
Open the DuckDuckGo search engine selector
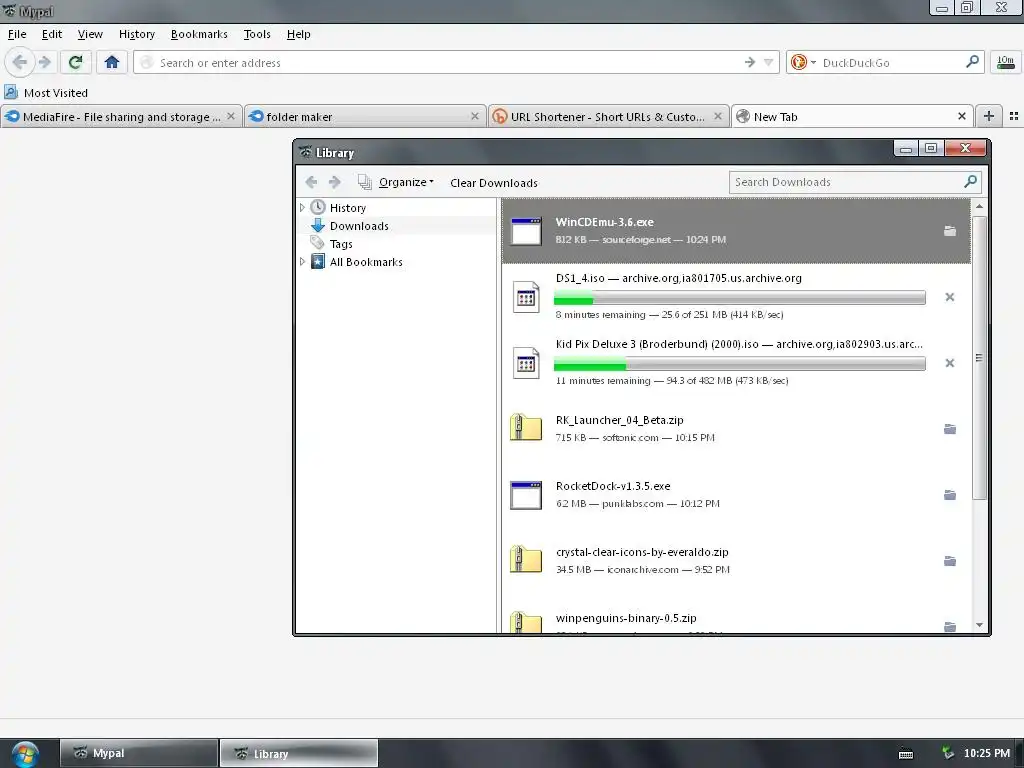(803, 63)
